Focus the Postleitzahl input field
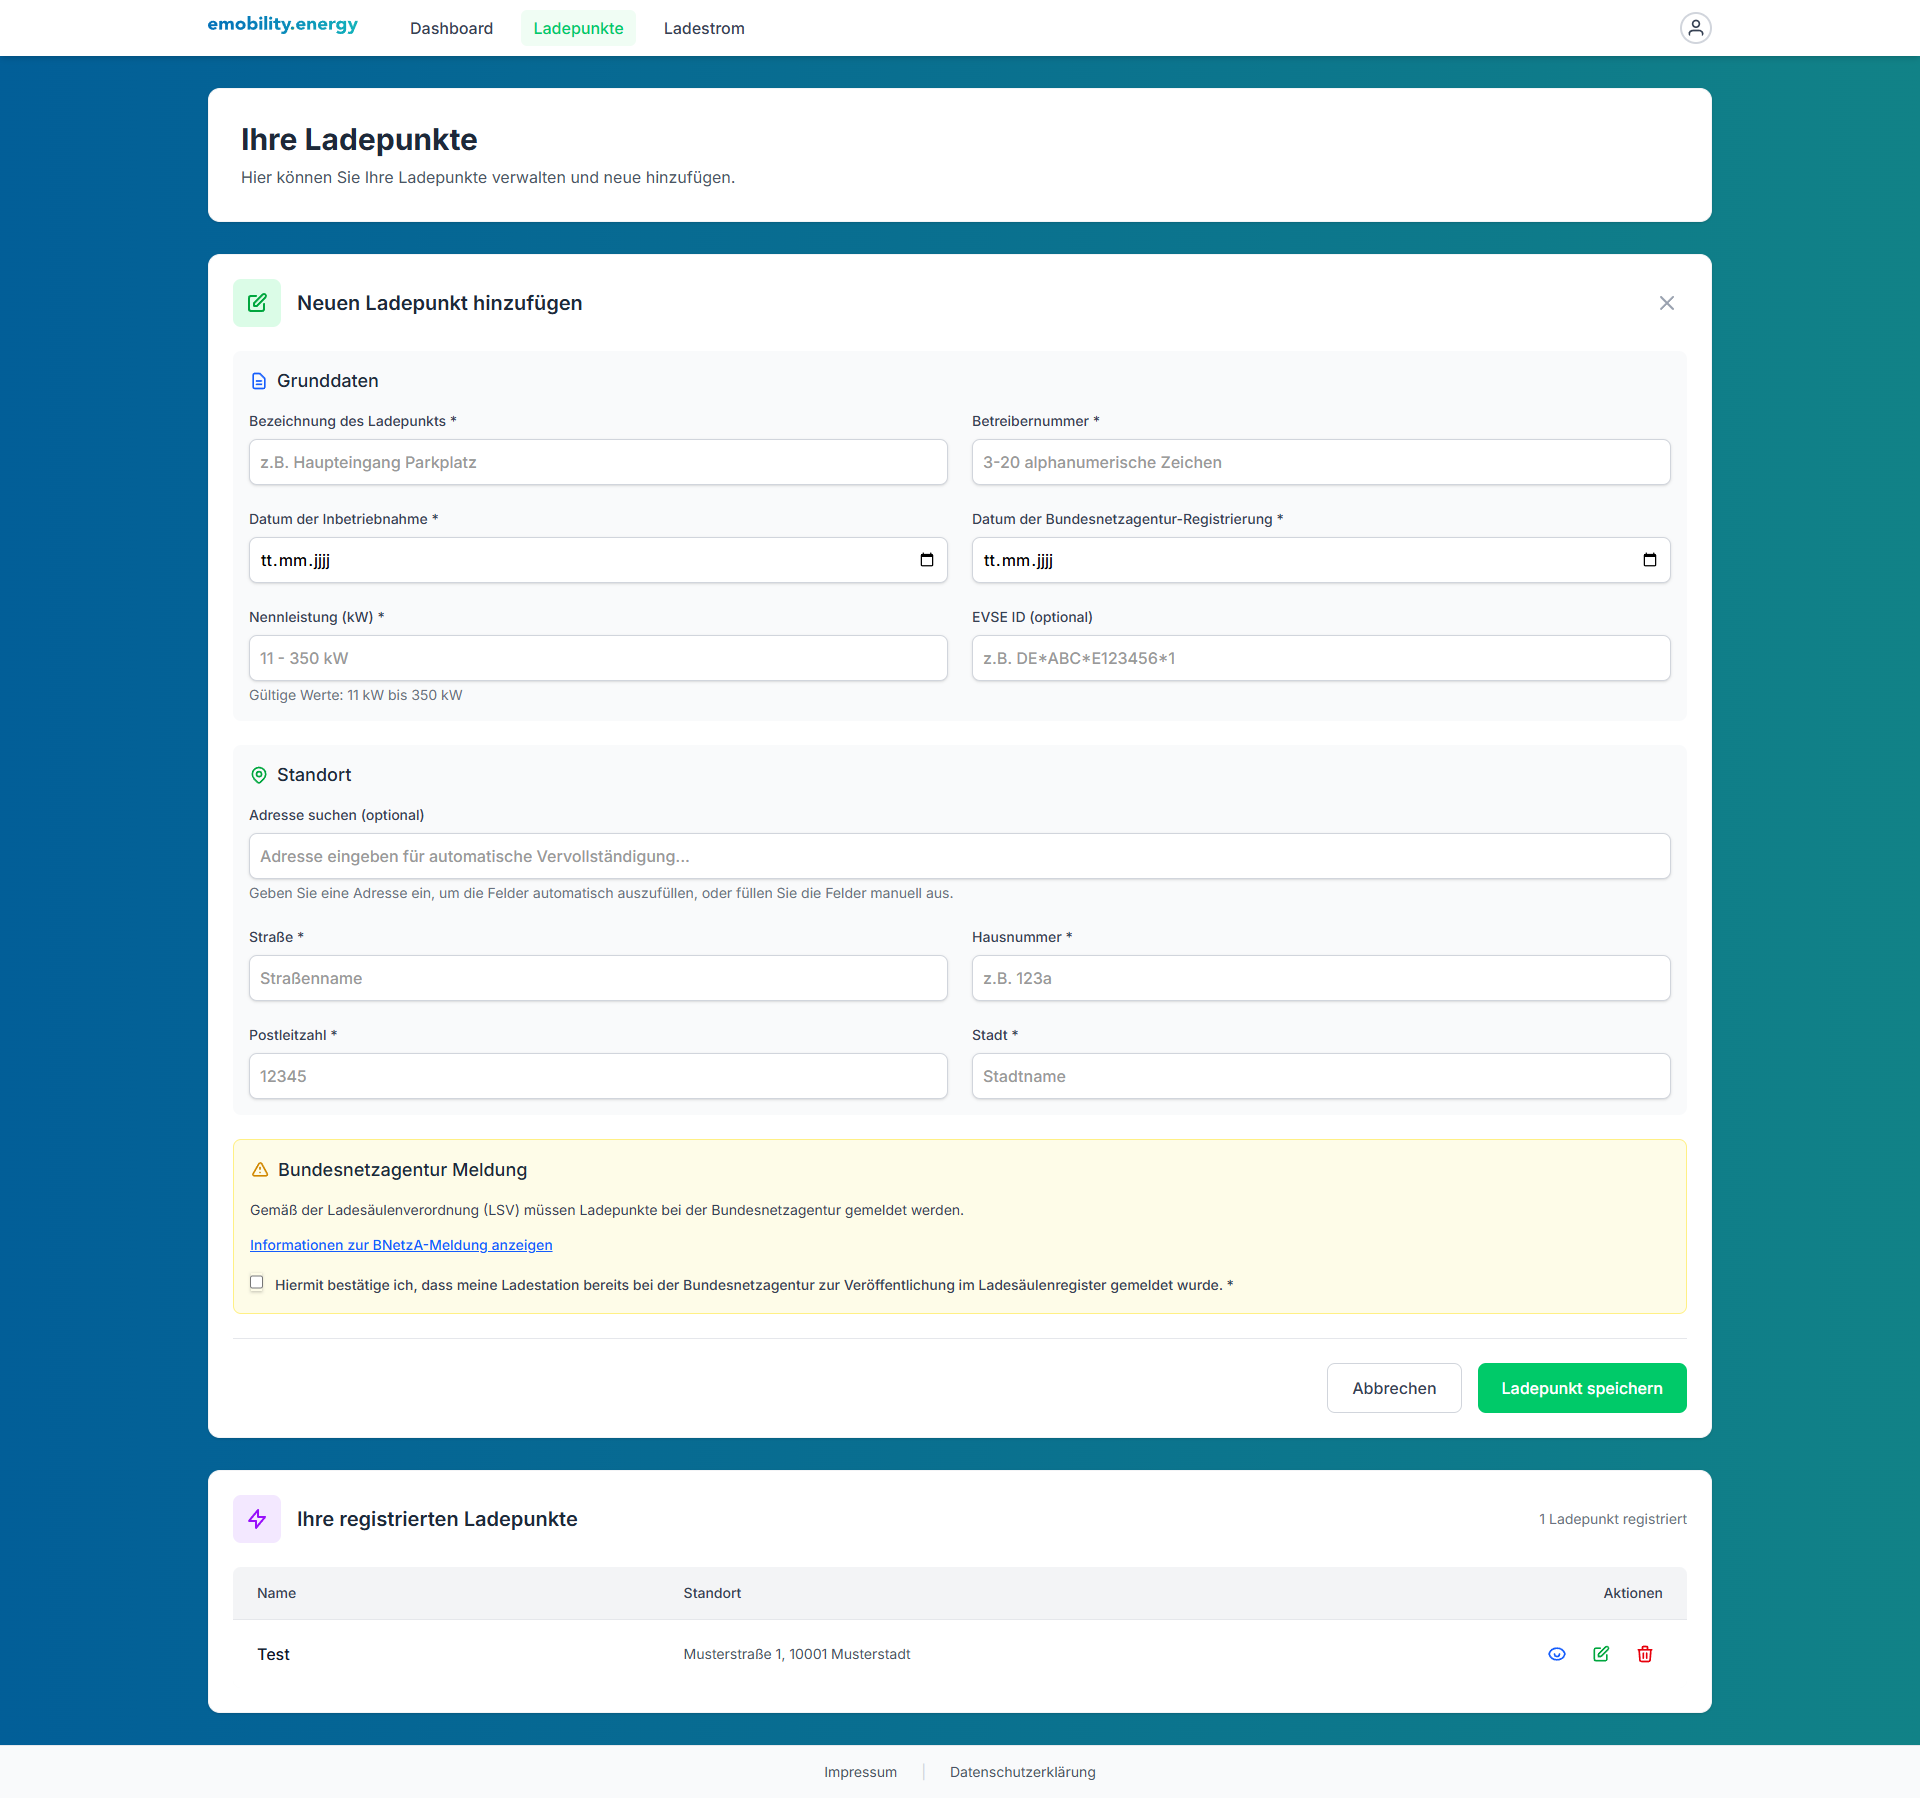The height and width of the screenshot is (1798, 1920). (x=598, y=1076)
